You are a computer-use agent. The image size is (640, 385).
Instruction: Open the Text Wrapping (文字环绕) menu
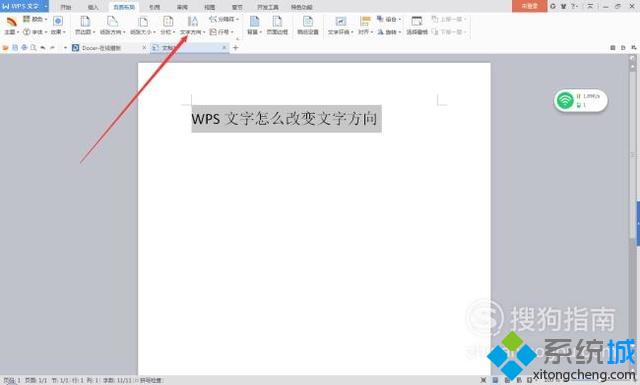coord(340,25)
